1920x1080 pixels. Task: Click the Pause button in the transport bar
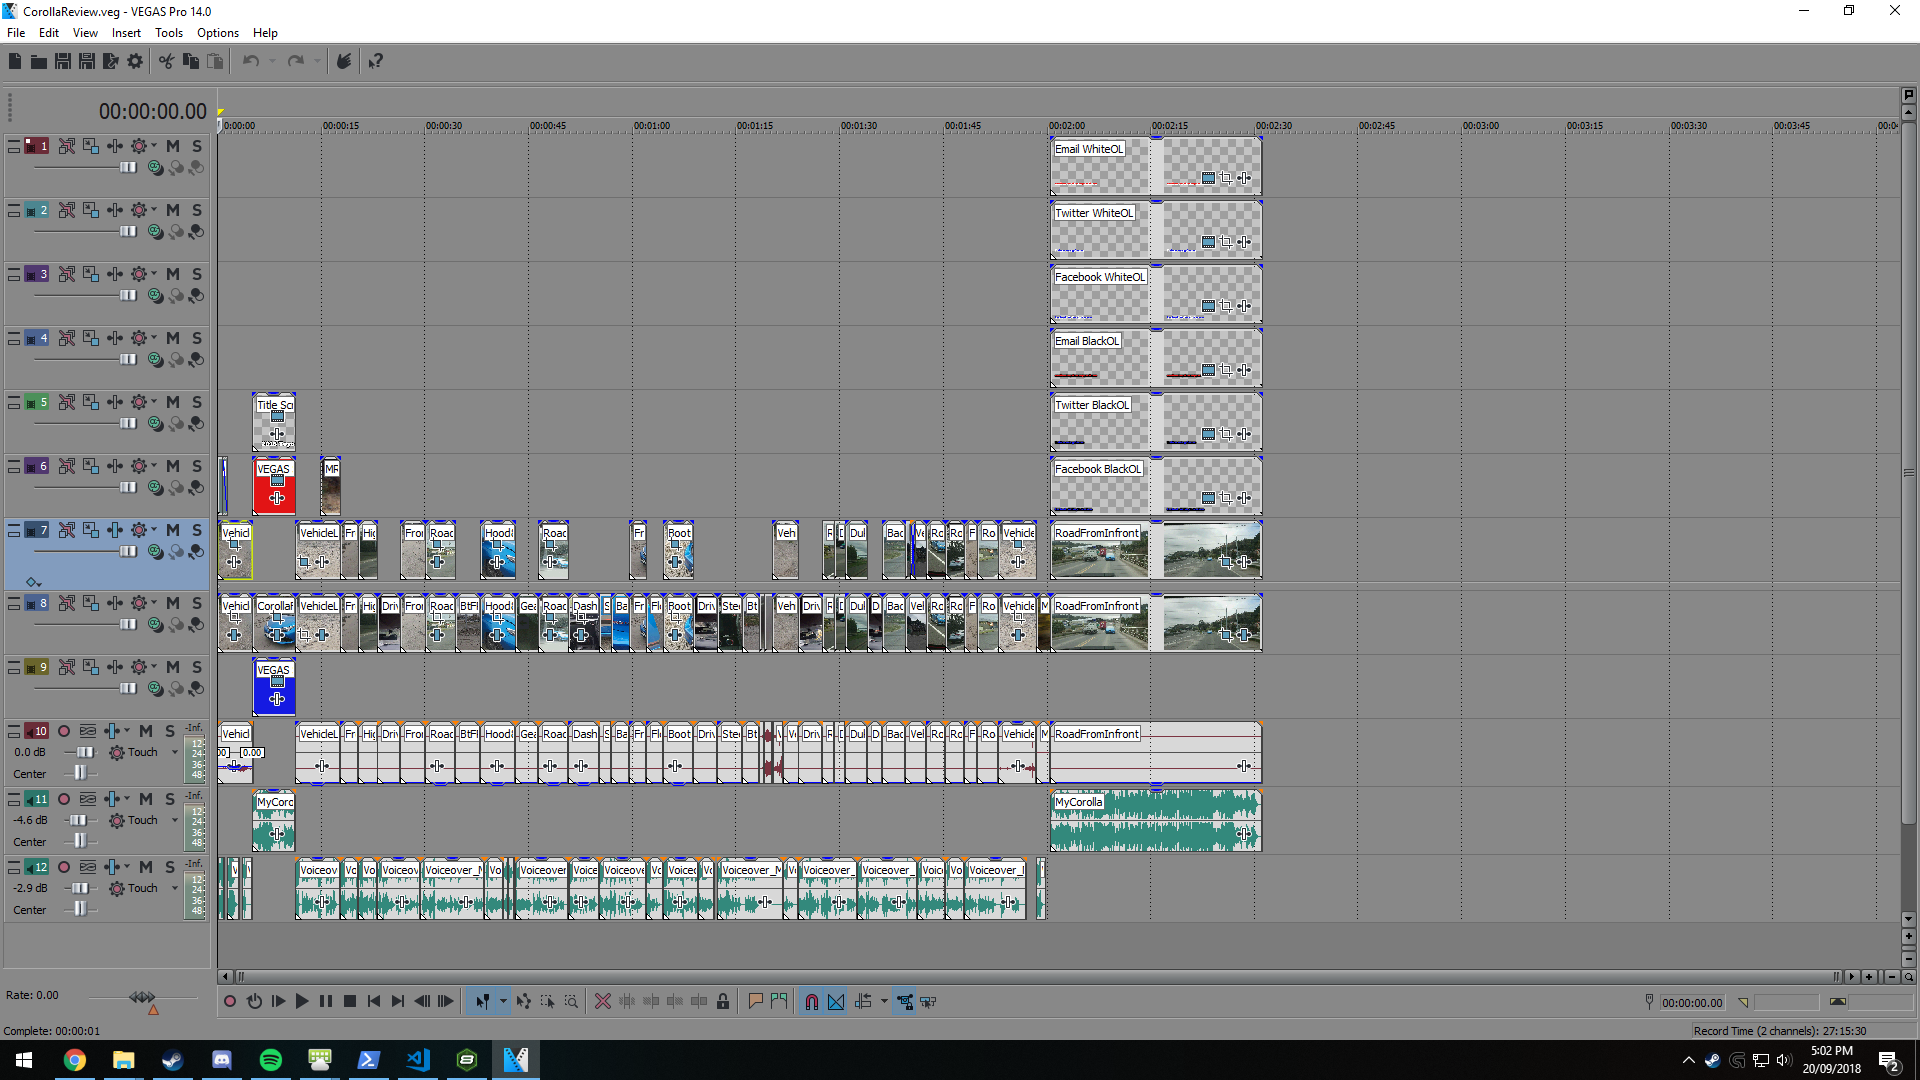pos(326,1001)
